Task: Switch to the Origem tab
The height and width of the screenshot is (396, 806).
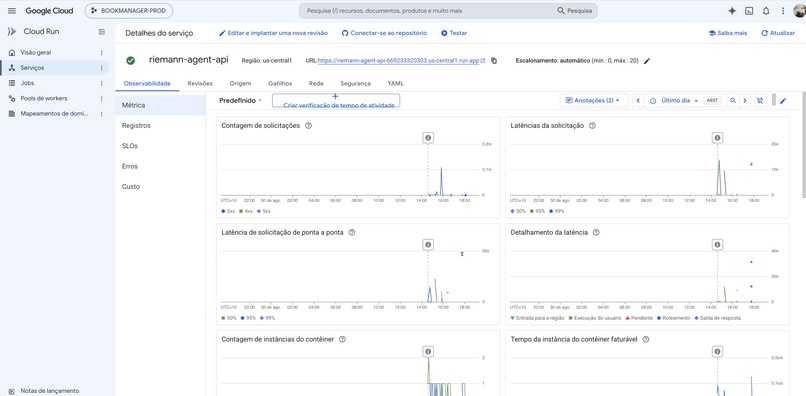Action: coord(240,83)
